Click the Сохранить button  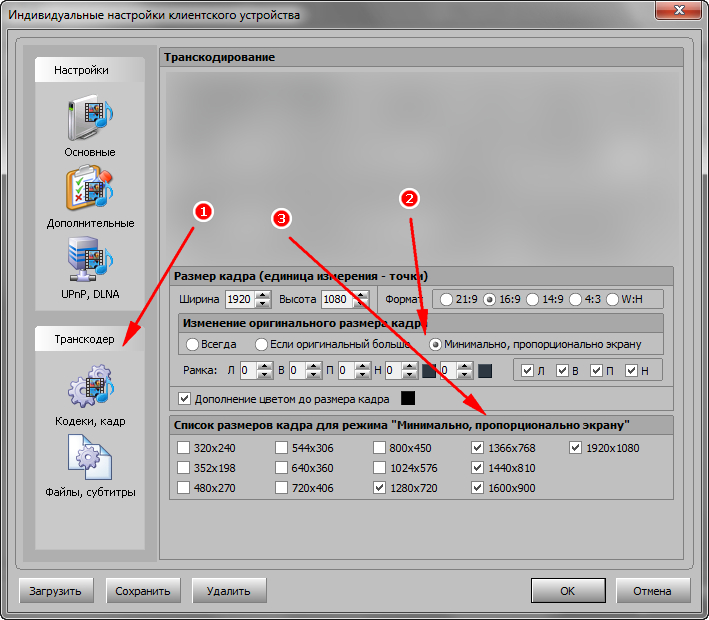pos(144,590)
